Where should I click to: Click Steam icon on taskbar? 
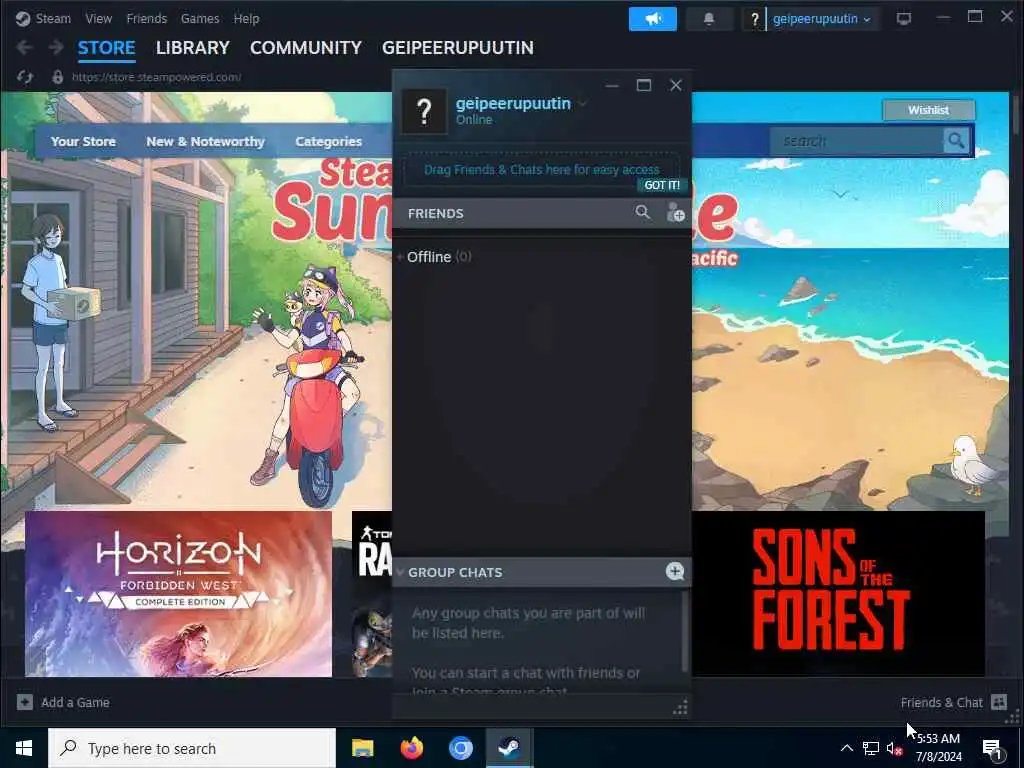[509, 748]
